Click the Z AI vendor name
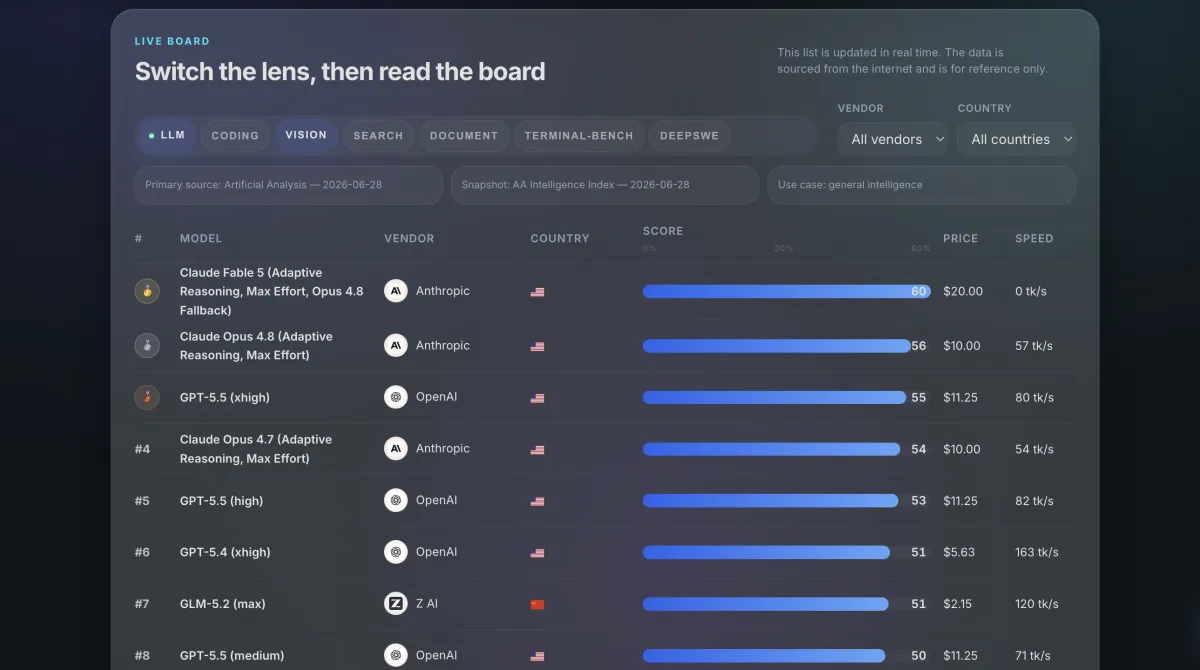This screenshot has height=670, width=1200. point(427,604)
